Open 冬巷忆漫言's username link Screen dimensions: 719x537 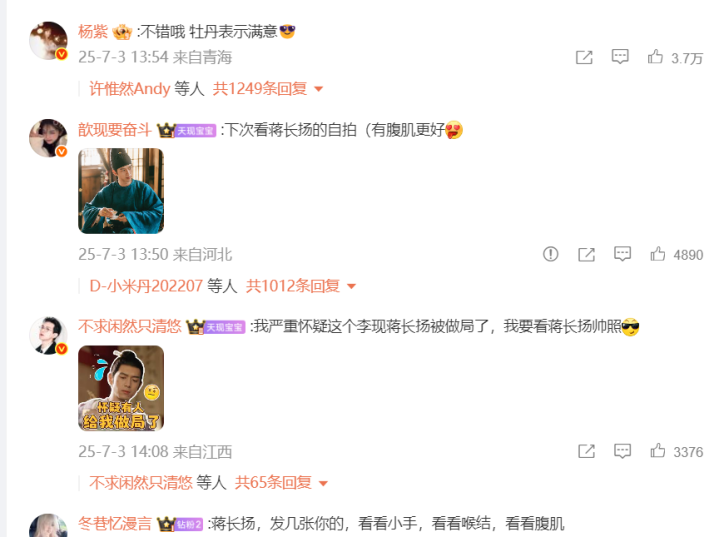(115, 523)
